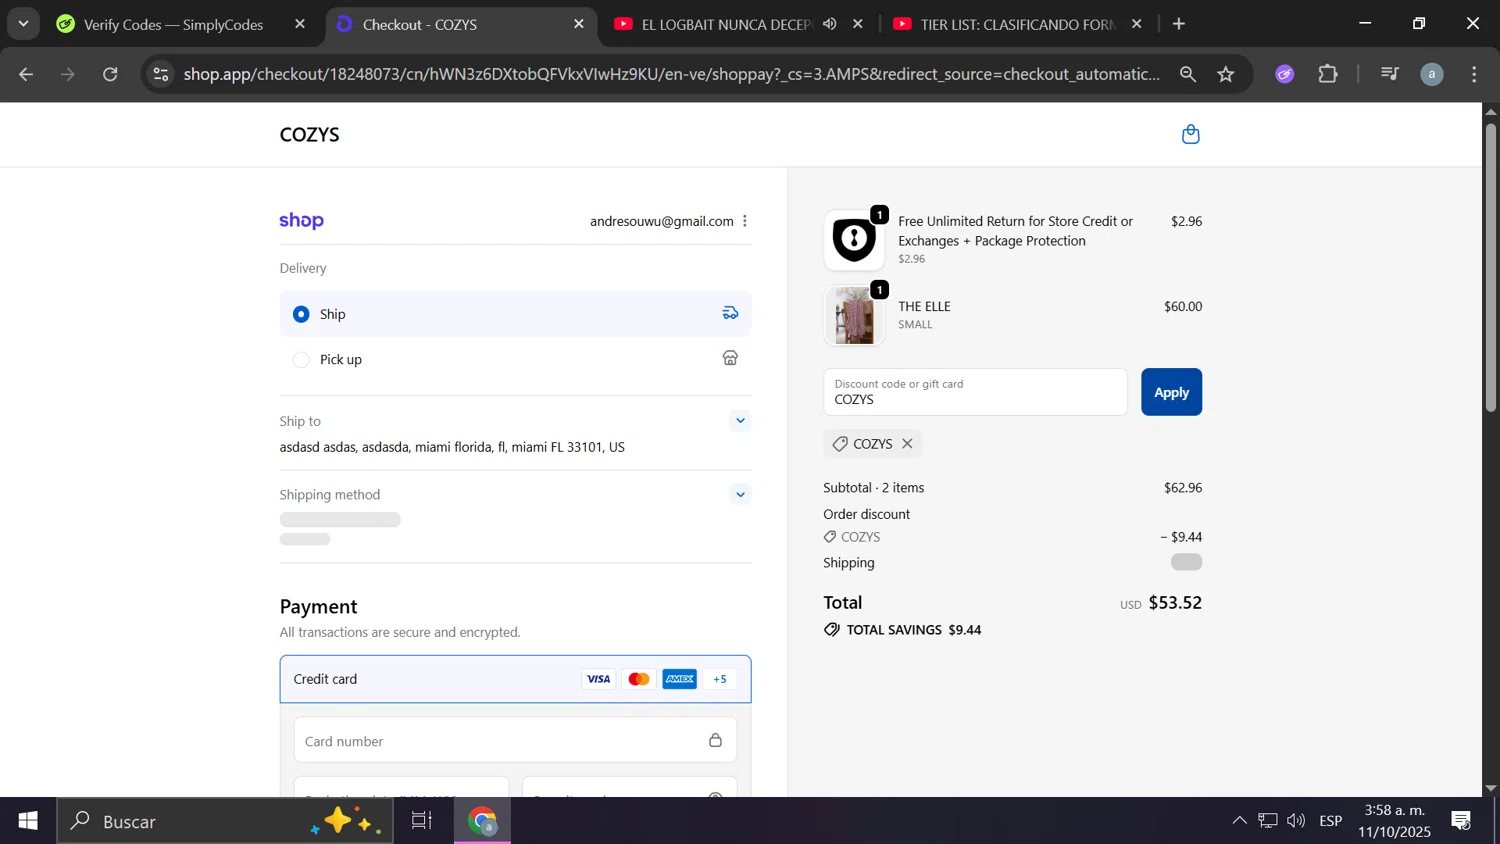This screenshot has width=1500, height=844.
Task: Reload the checkout page
Action: click(111, 74)
